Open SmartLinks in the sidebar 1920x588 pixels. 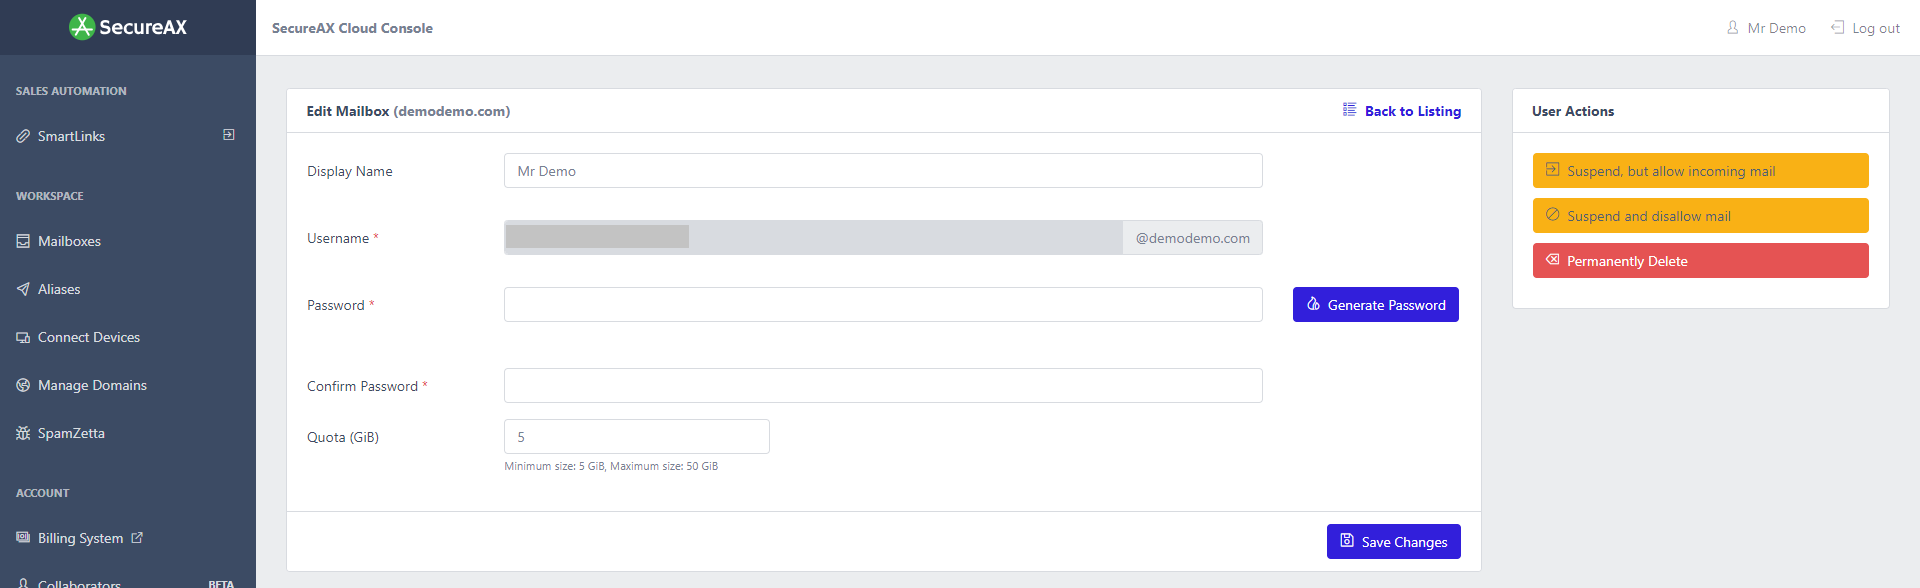coord(71,136)
